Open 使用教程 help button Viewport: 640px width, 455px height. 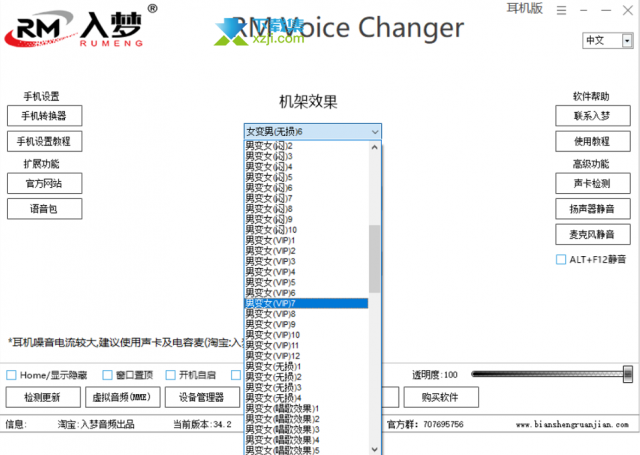[x=593, y=141]
